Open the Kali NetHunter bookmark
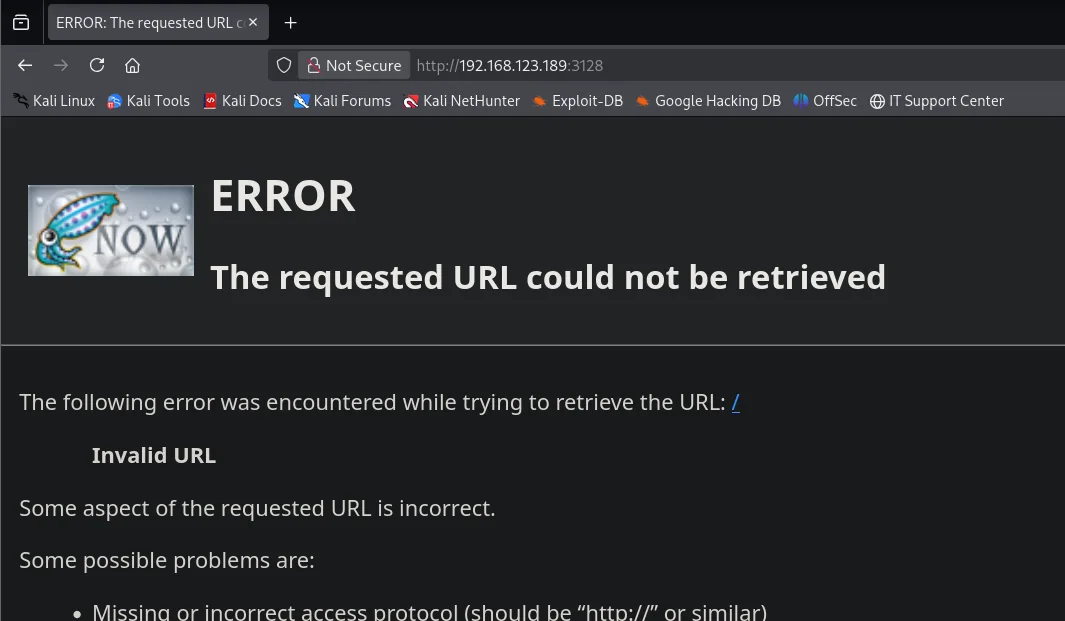The width and height of the screenshot is (1065, 621). point(462,101)
